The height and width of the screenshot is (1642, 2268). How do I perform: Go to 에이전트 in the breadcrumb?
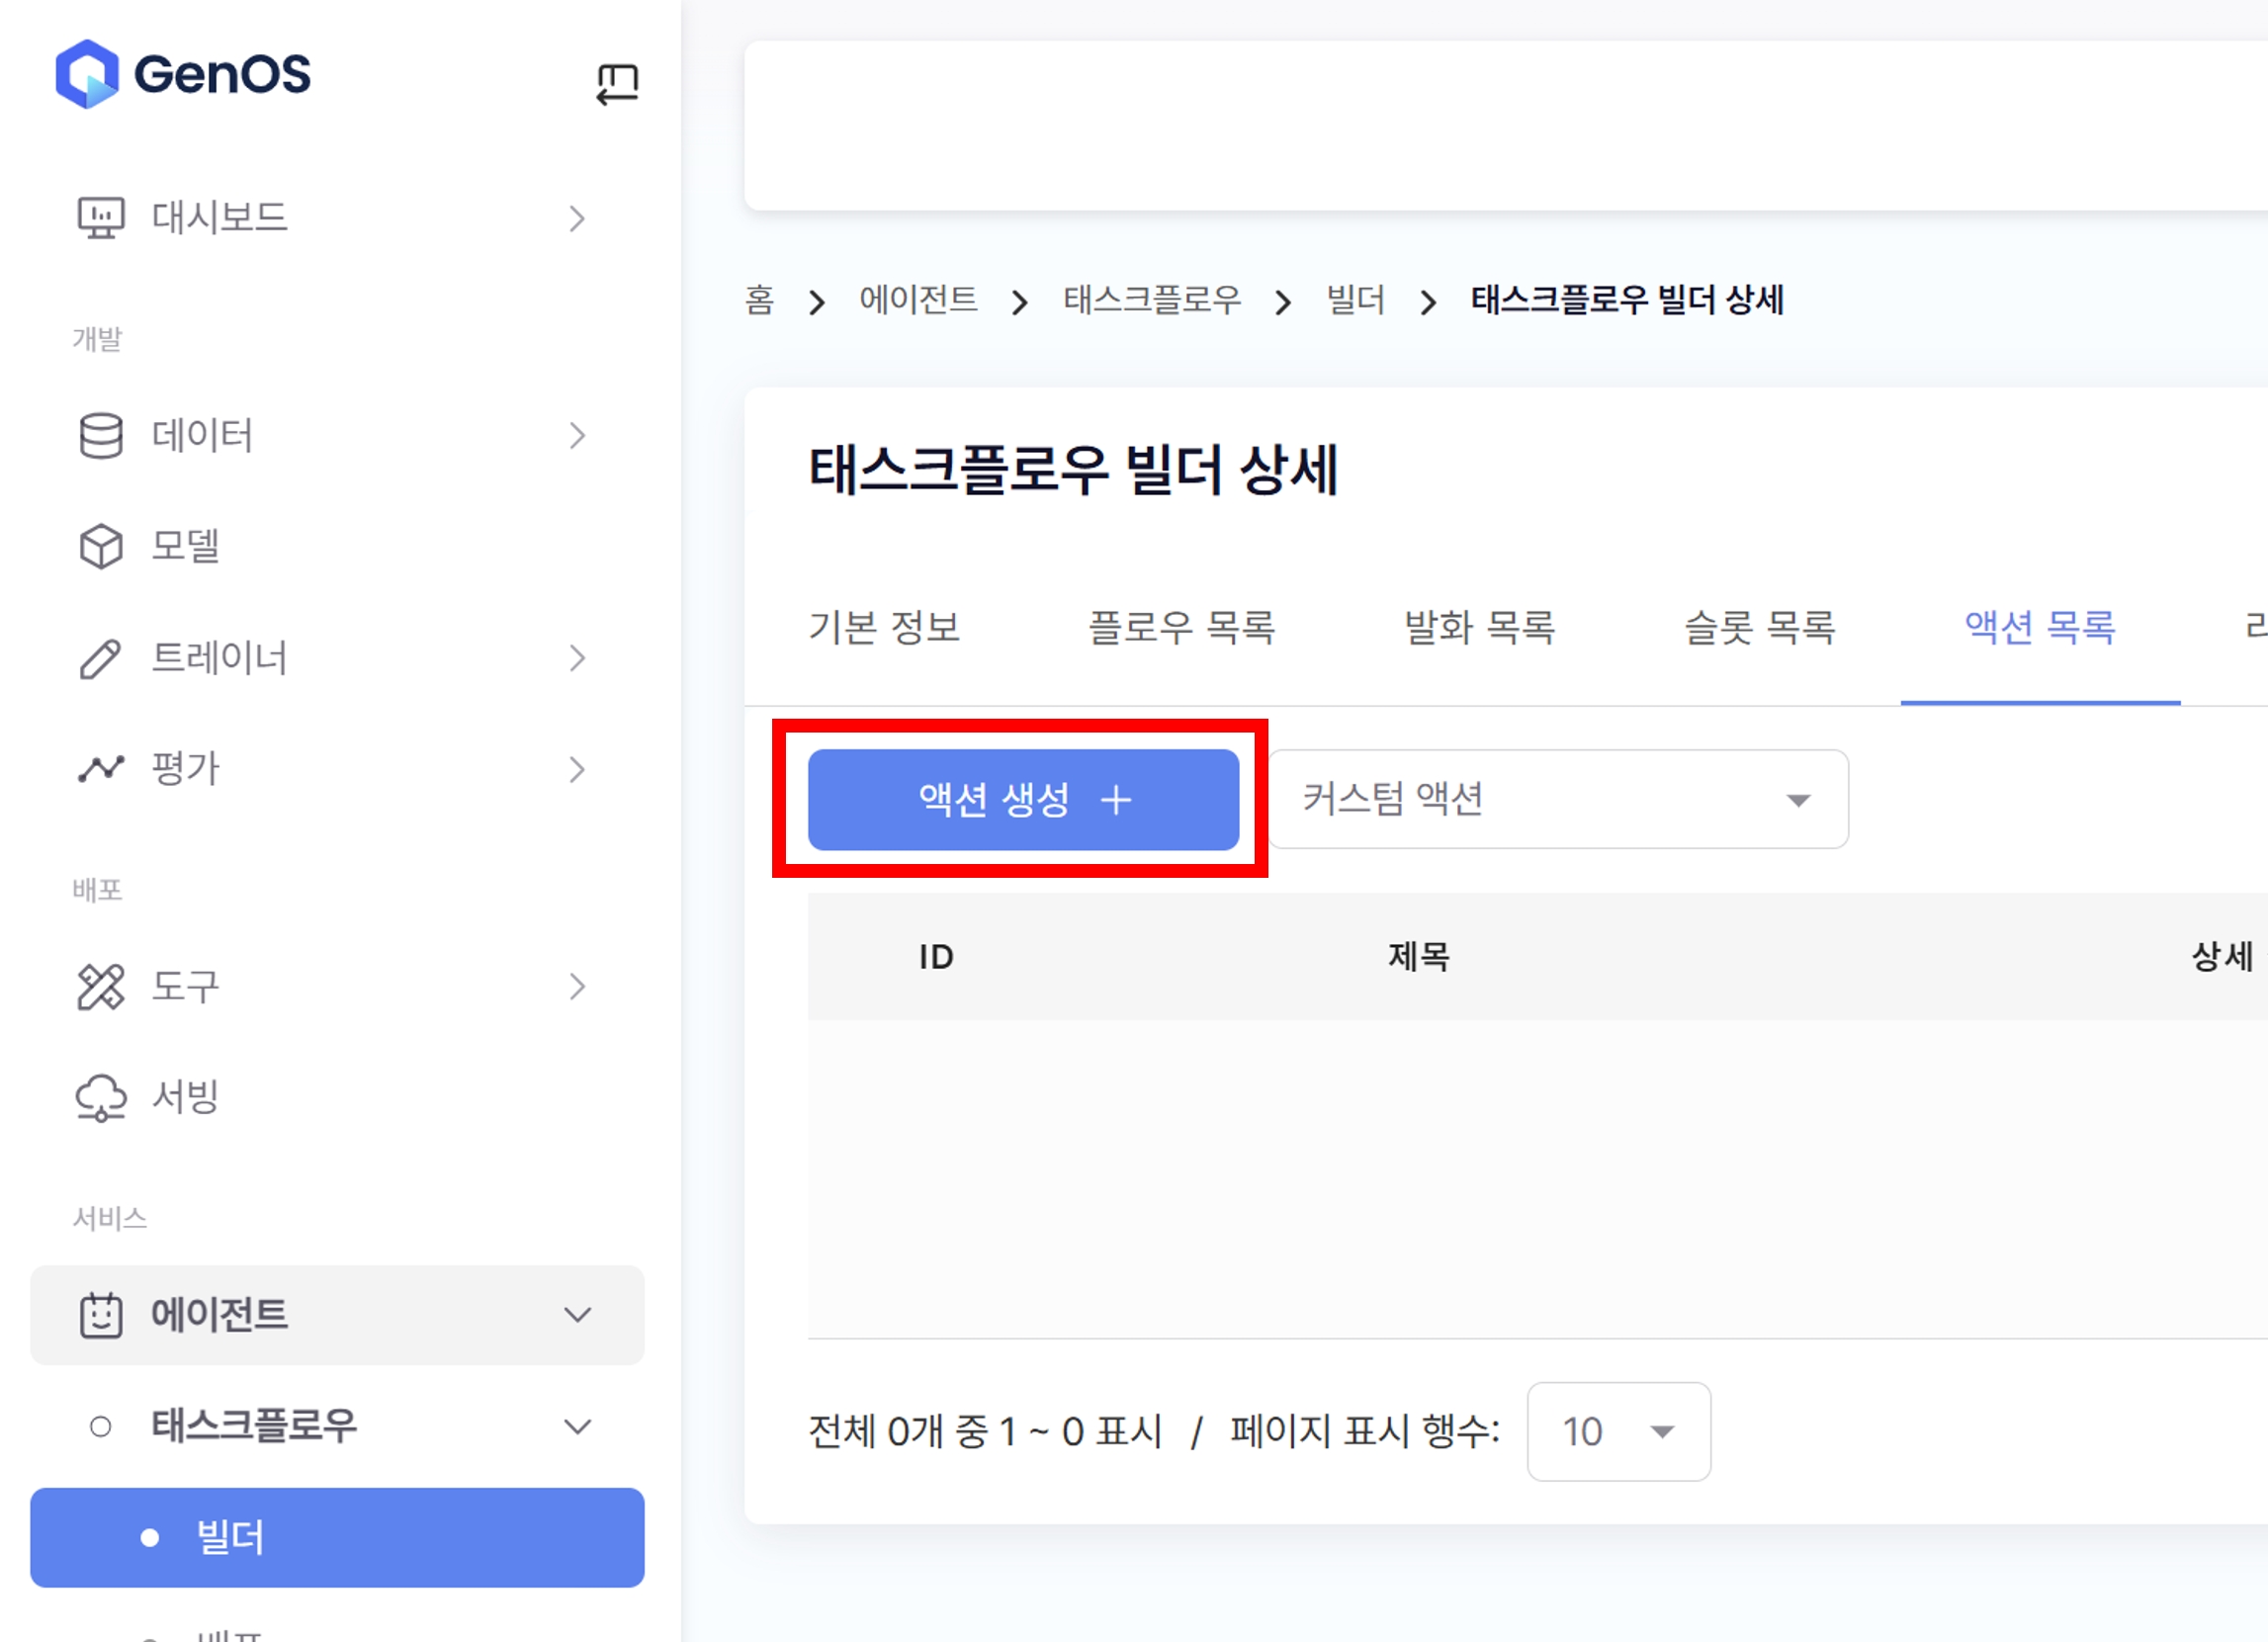point(918,300)
